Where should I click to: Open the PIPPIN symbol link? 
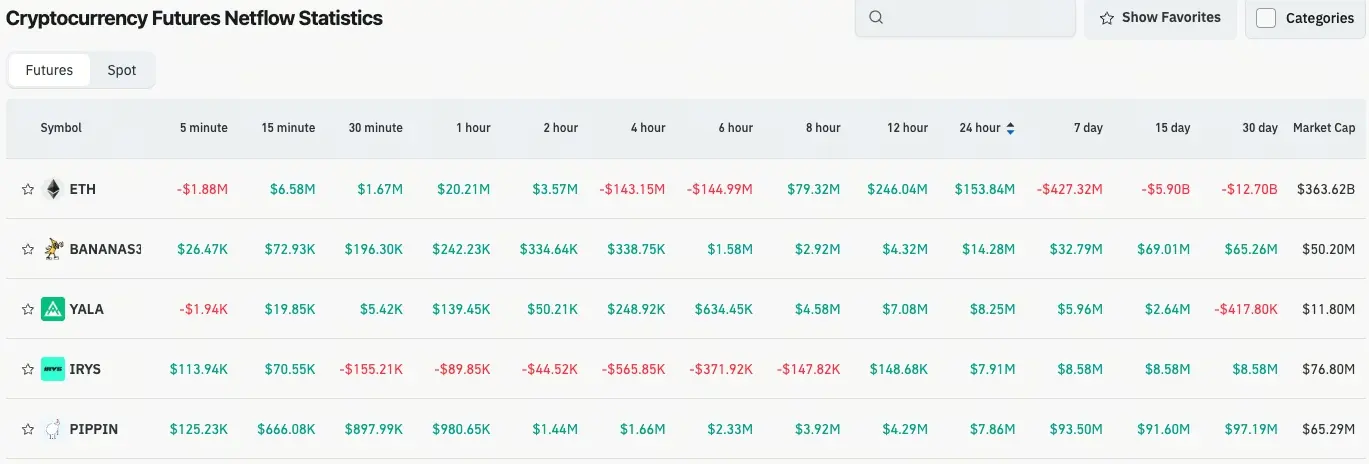(x=94, y=429)
